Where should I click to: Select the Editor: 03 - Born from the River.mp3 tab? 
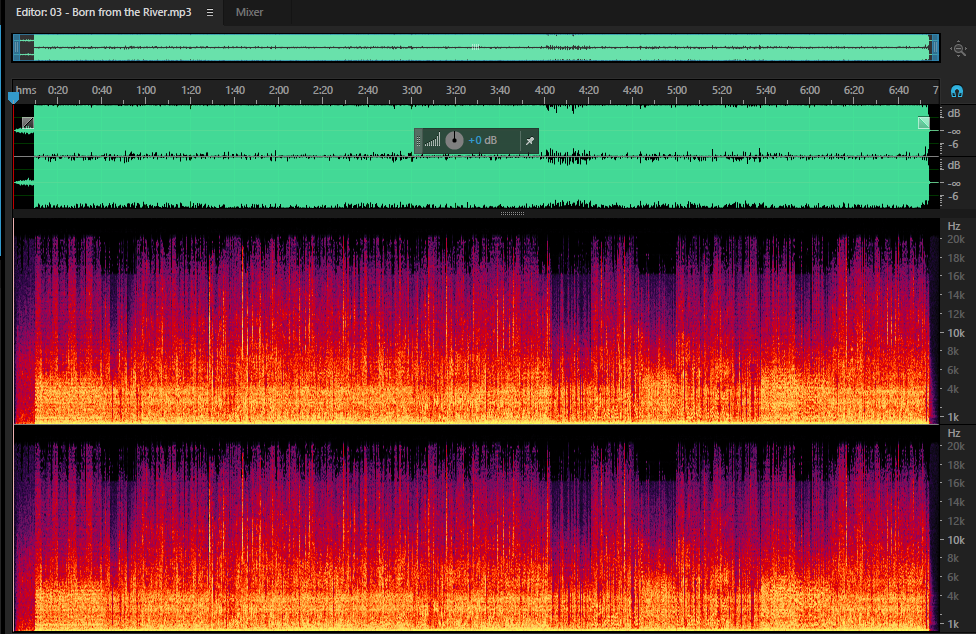(103, 12)
